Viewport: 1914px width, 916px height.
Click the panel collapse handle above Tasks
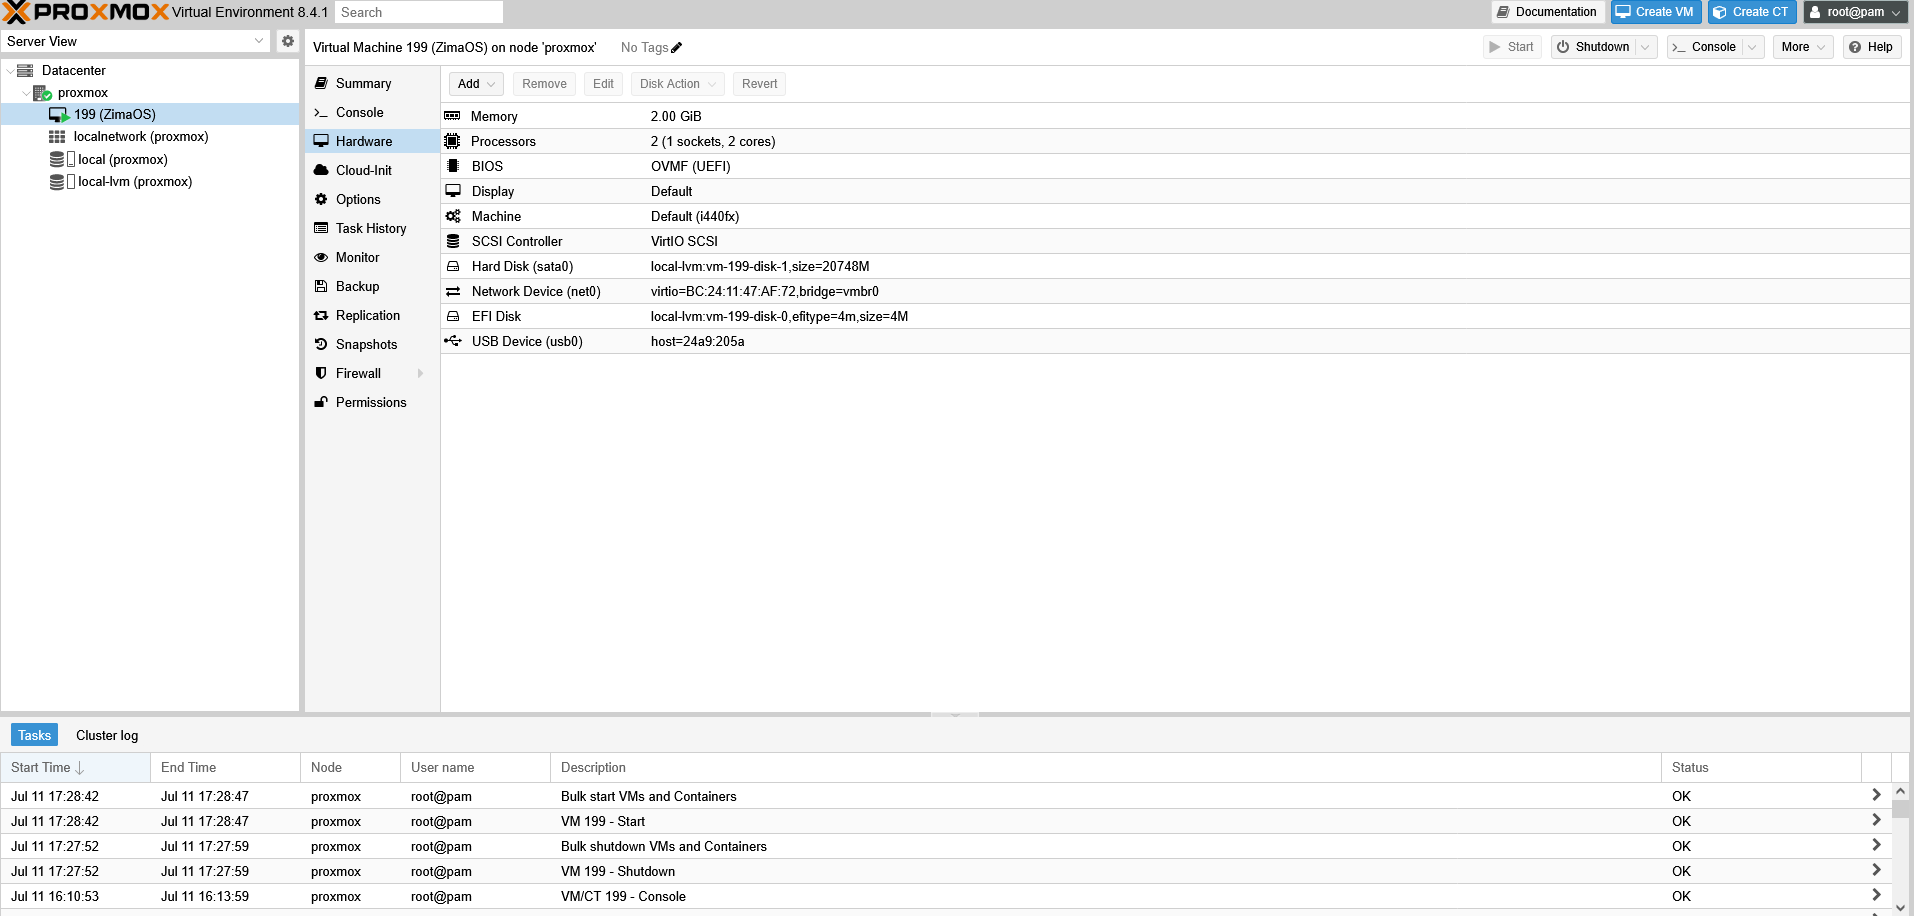(x=955, y=715)
